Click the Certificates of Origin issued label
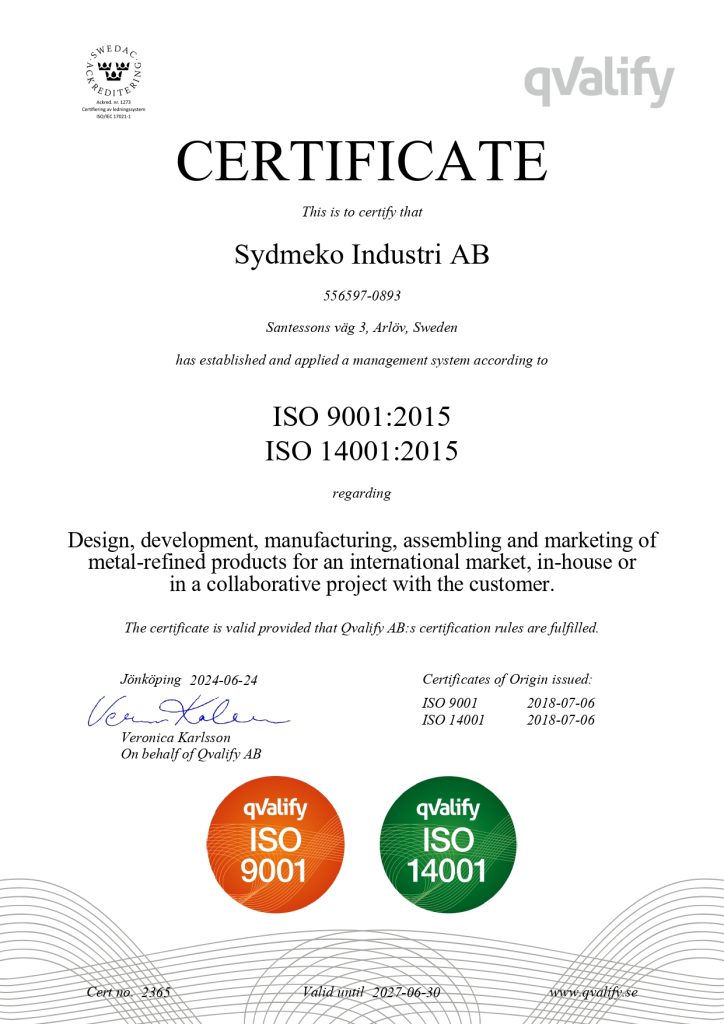724x1024 pixels. (x=507, y=679)
